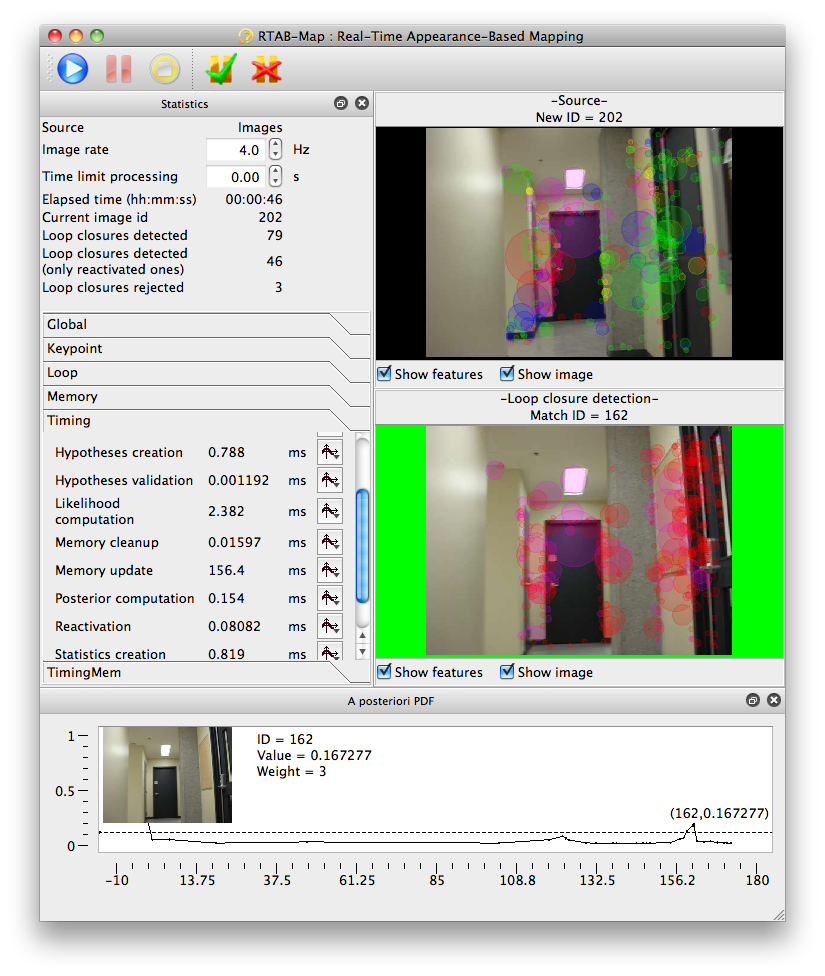
Task: Open the plot icon for Hypotheses creation
Action: pos(330,452)
